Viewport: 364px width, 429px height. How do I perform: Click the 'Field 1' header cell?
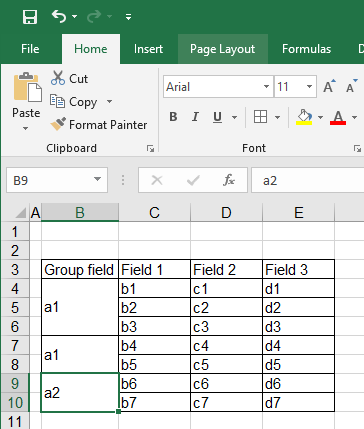pyautogui.click(x=154, y=269)
